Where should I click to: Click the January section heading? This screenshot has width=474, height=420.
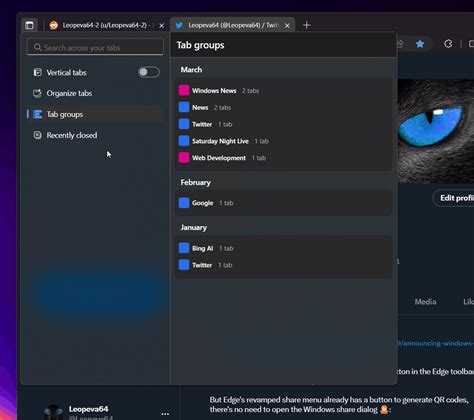click(x=194, y=227)
